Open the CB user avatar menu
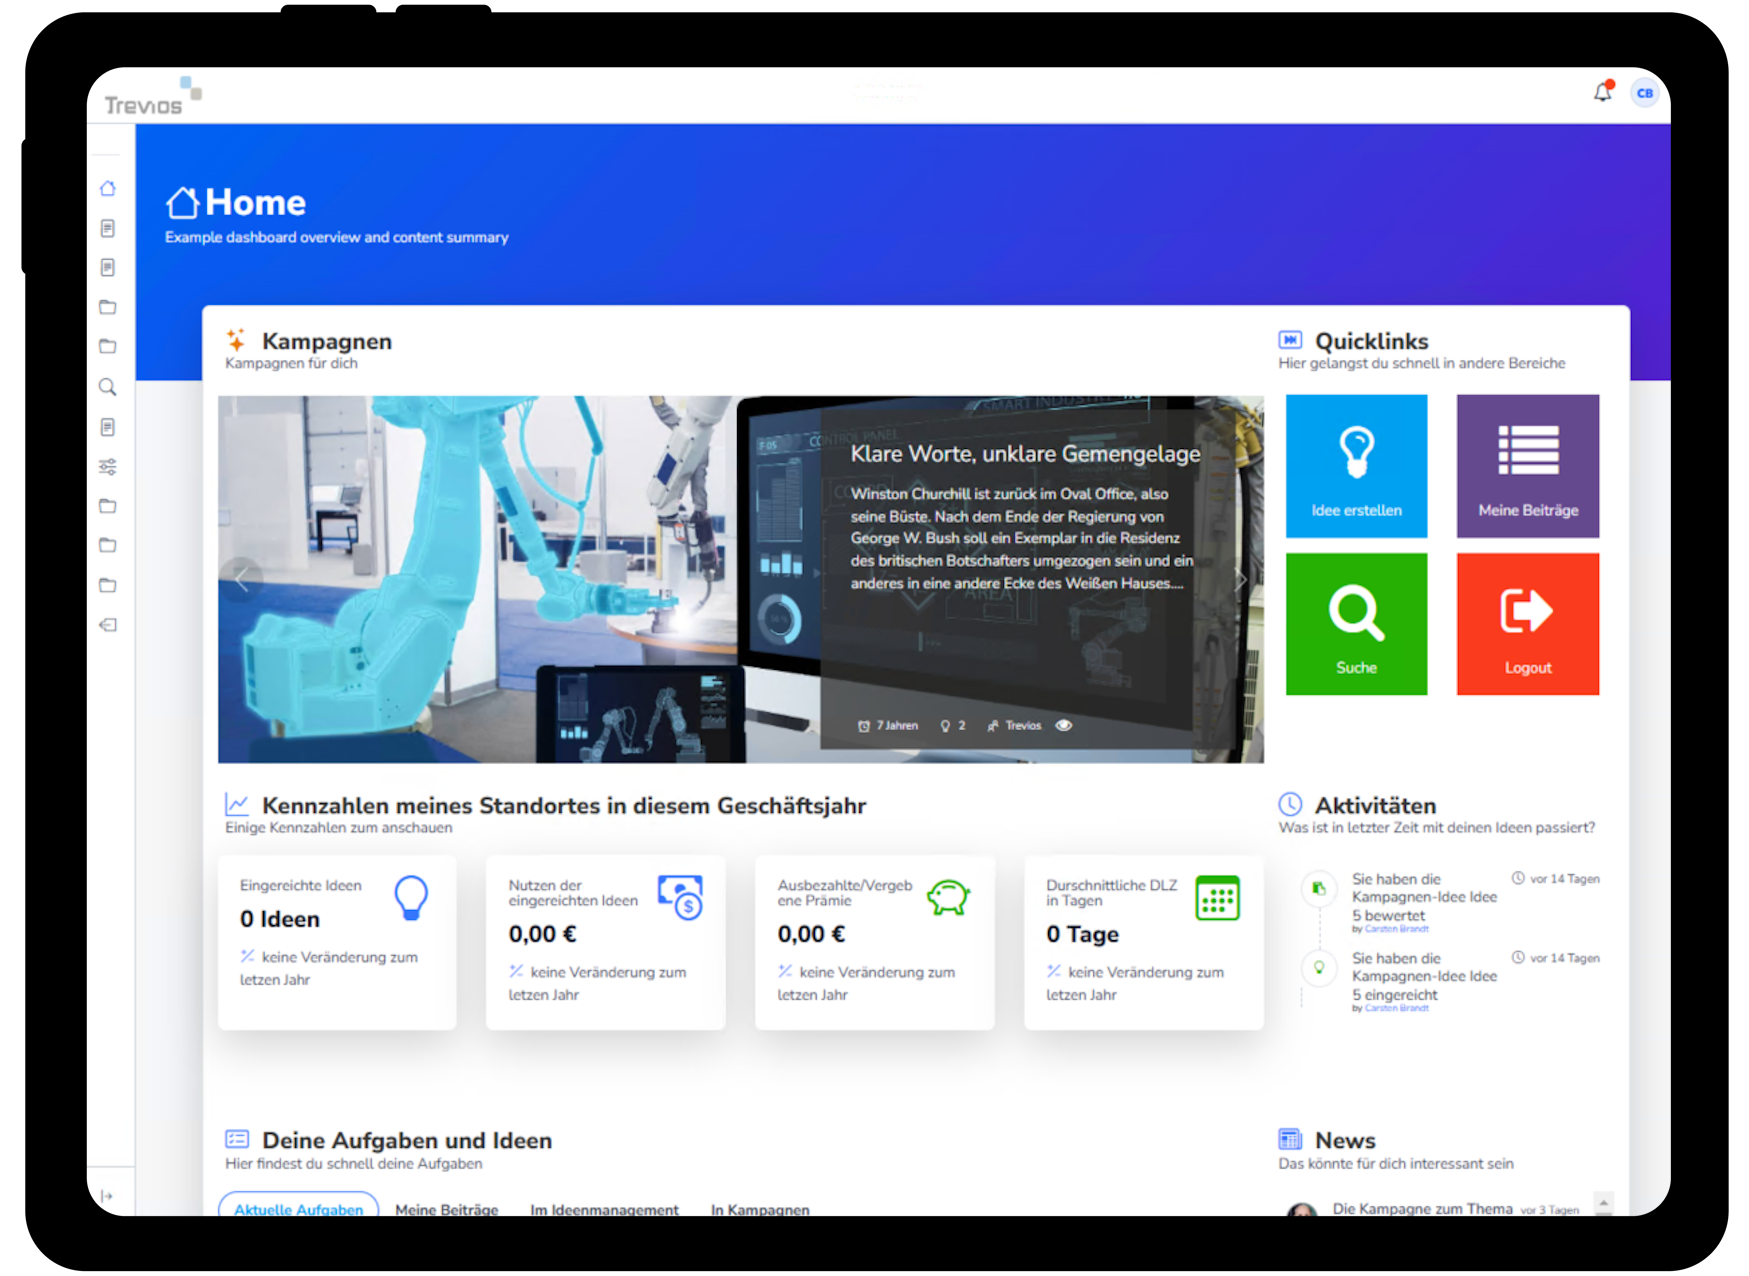Screen dimensions: 1749x1276 [1644, 91]
